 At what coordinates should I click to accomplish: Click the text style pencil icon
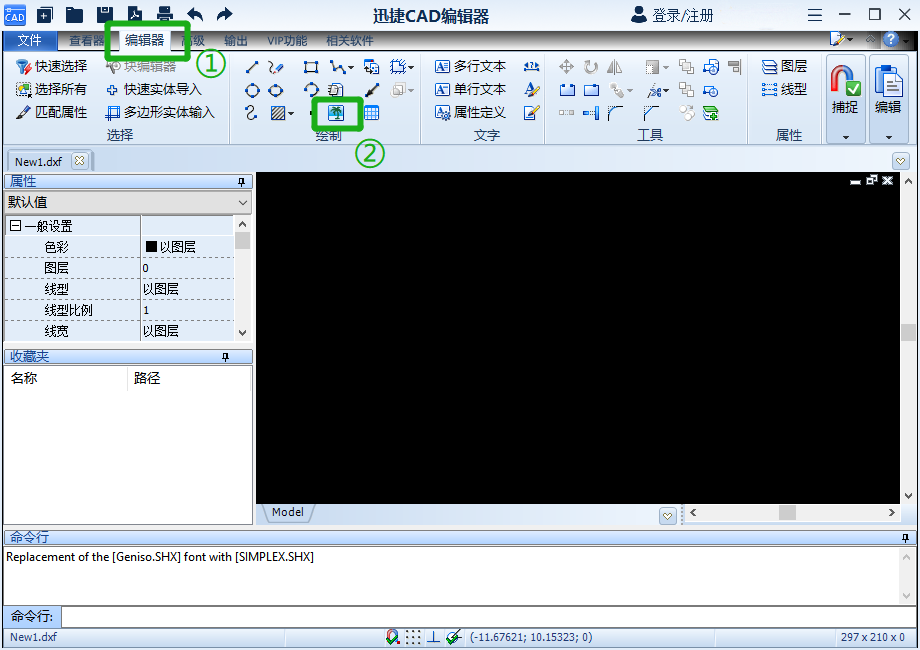(532, 89)
